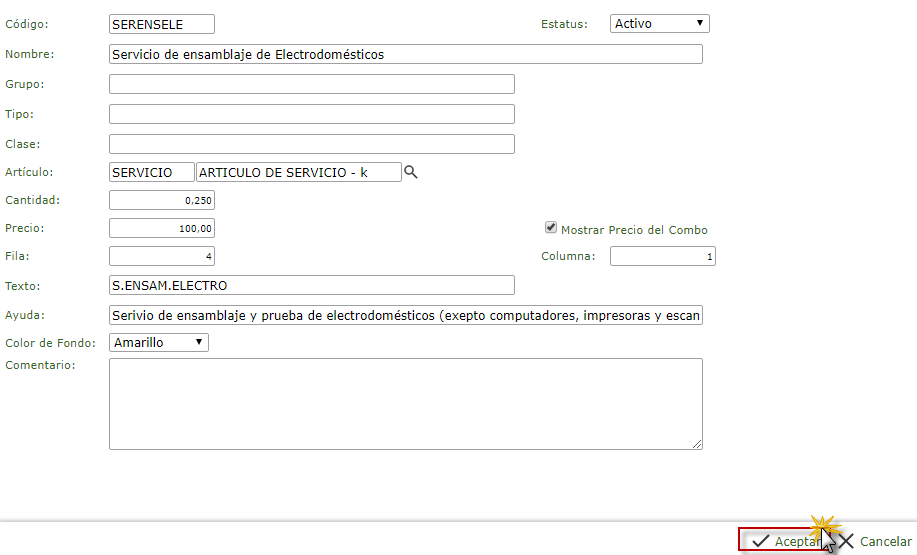
Task: Toggle the Mostrar Precio del Combo checkbox
Action: point(551,228)
